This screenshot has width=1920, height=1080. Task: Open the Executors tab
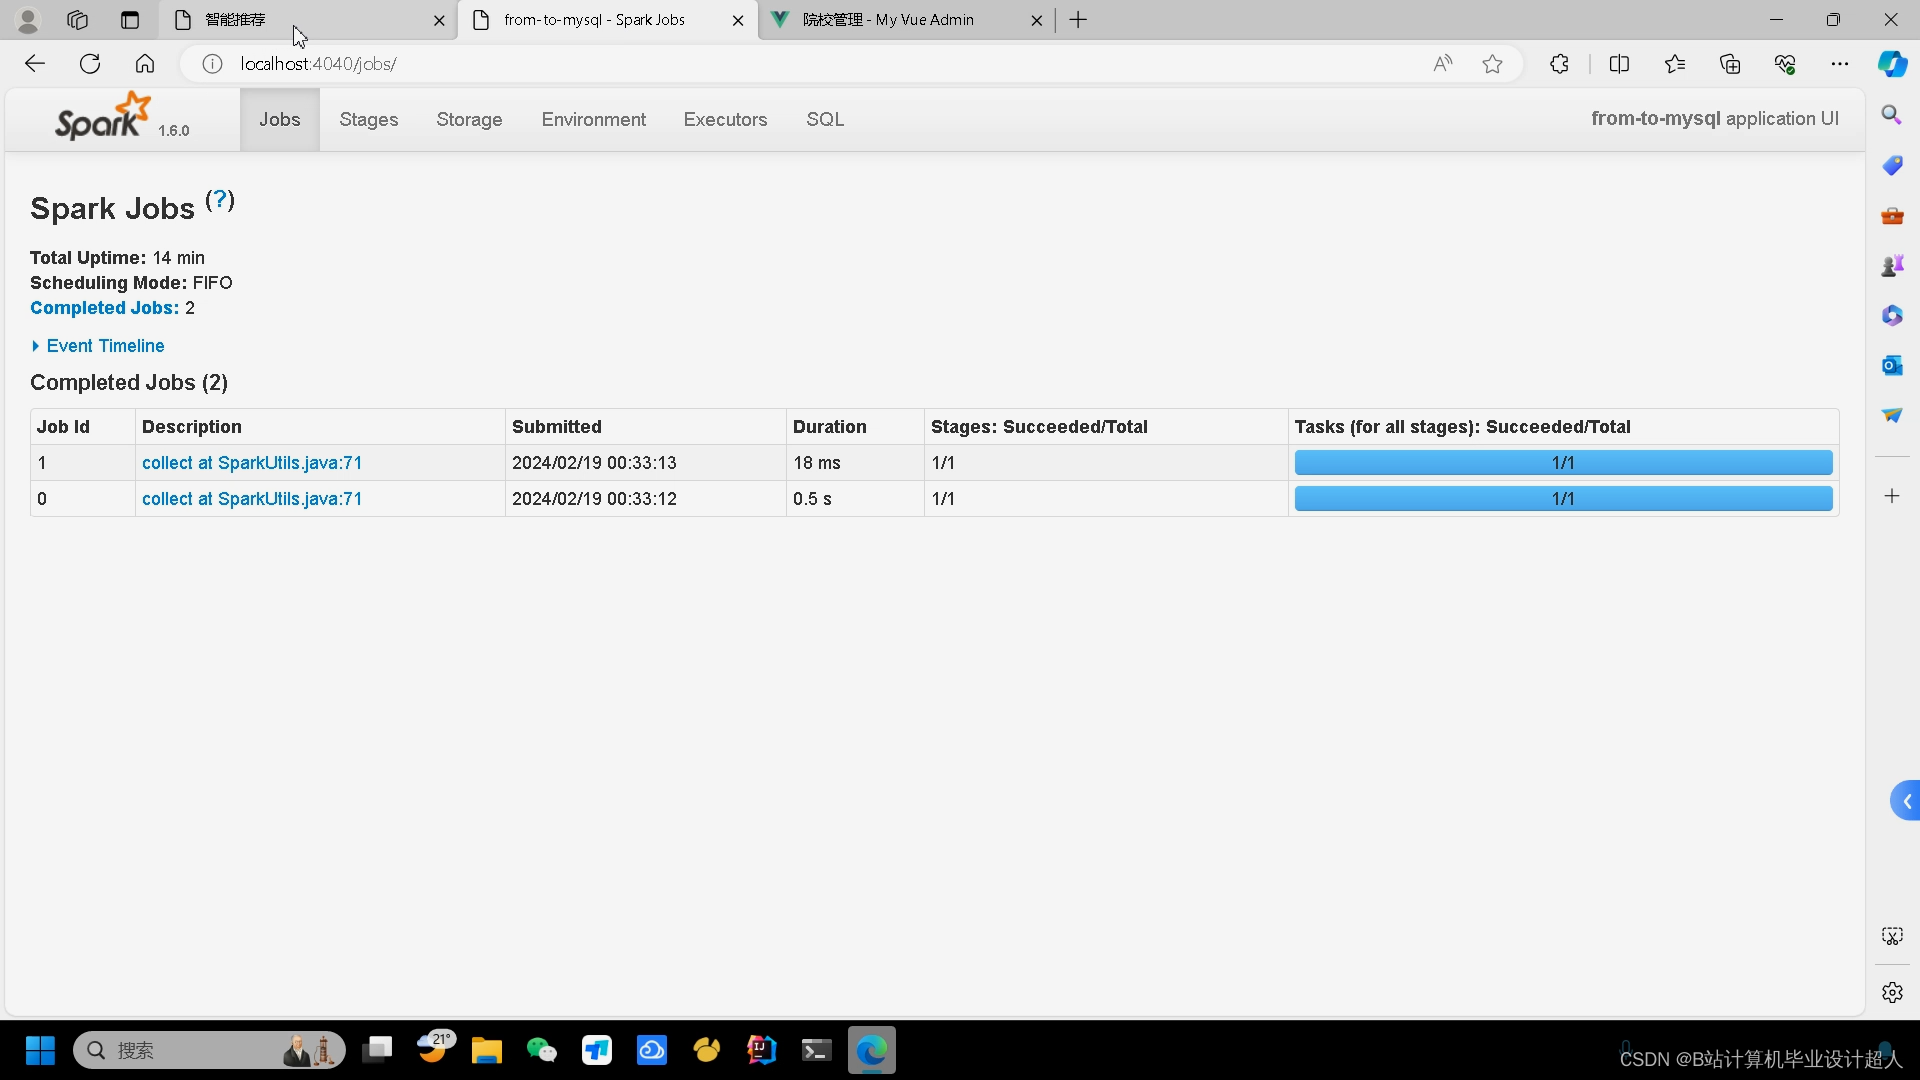click(x=725, y=119)
